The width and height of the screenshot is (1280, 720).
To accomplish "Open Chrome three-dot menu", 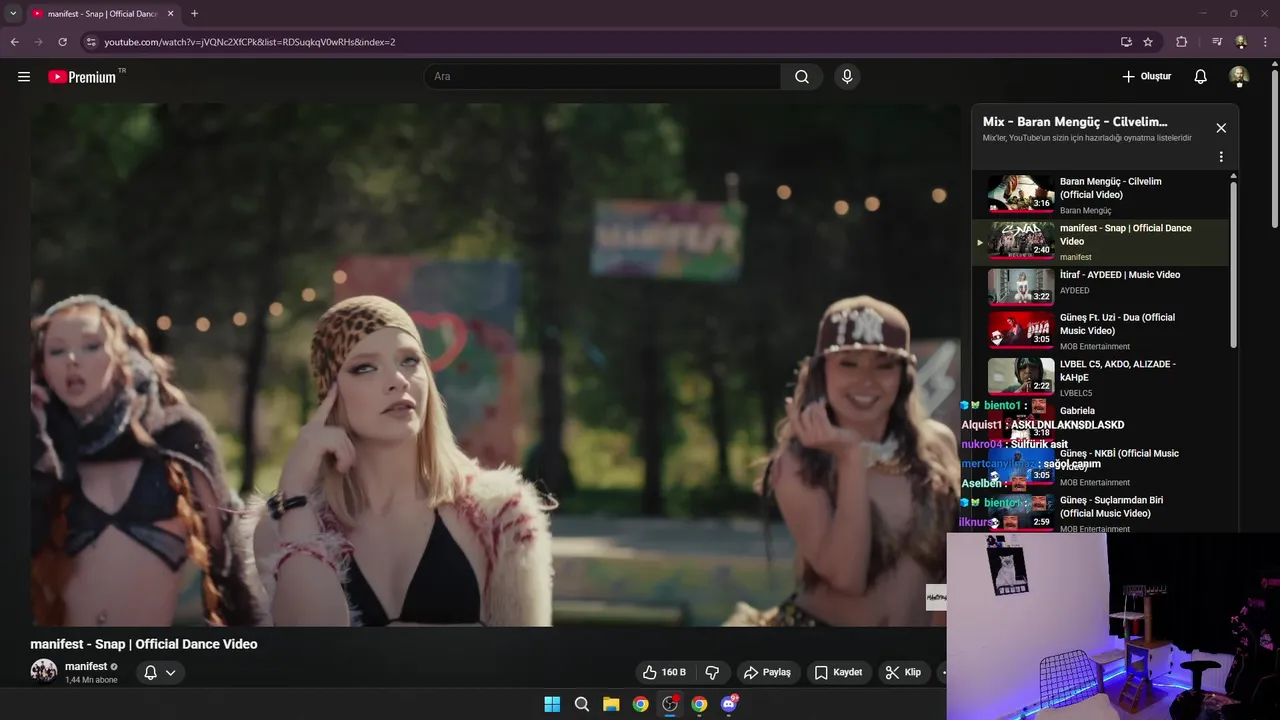I will tap(1266, 42).
